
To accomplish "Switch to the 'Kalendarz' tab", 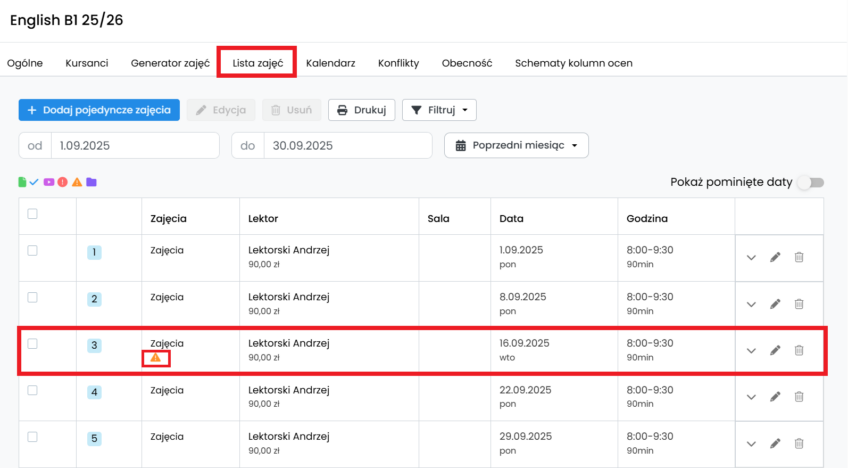I will pyautogui.click(x=330, y=63).
